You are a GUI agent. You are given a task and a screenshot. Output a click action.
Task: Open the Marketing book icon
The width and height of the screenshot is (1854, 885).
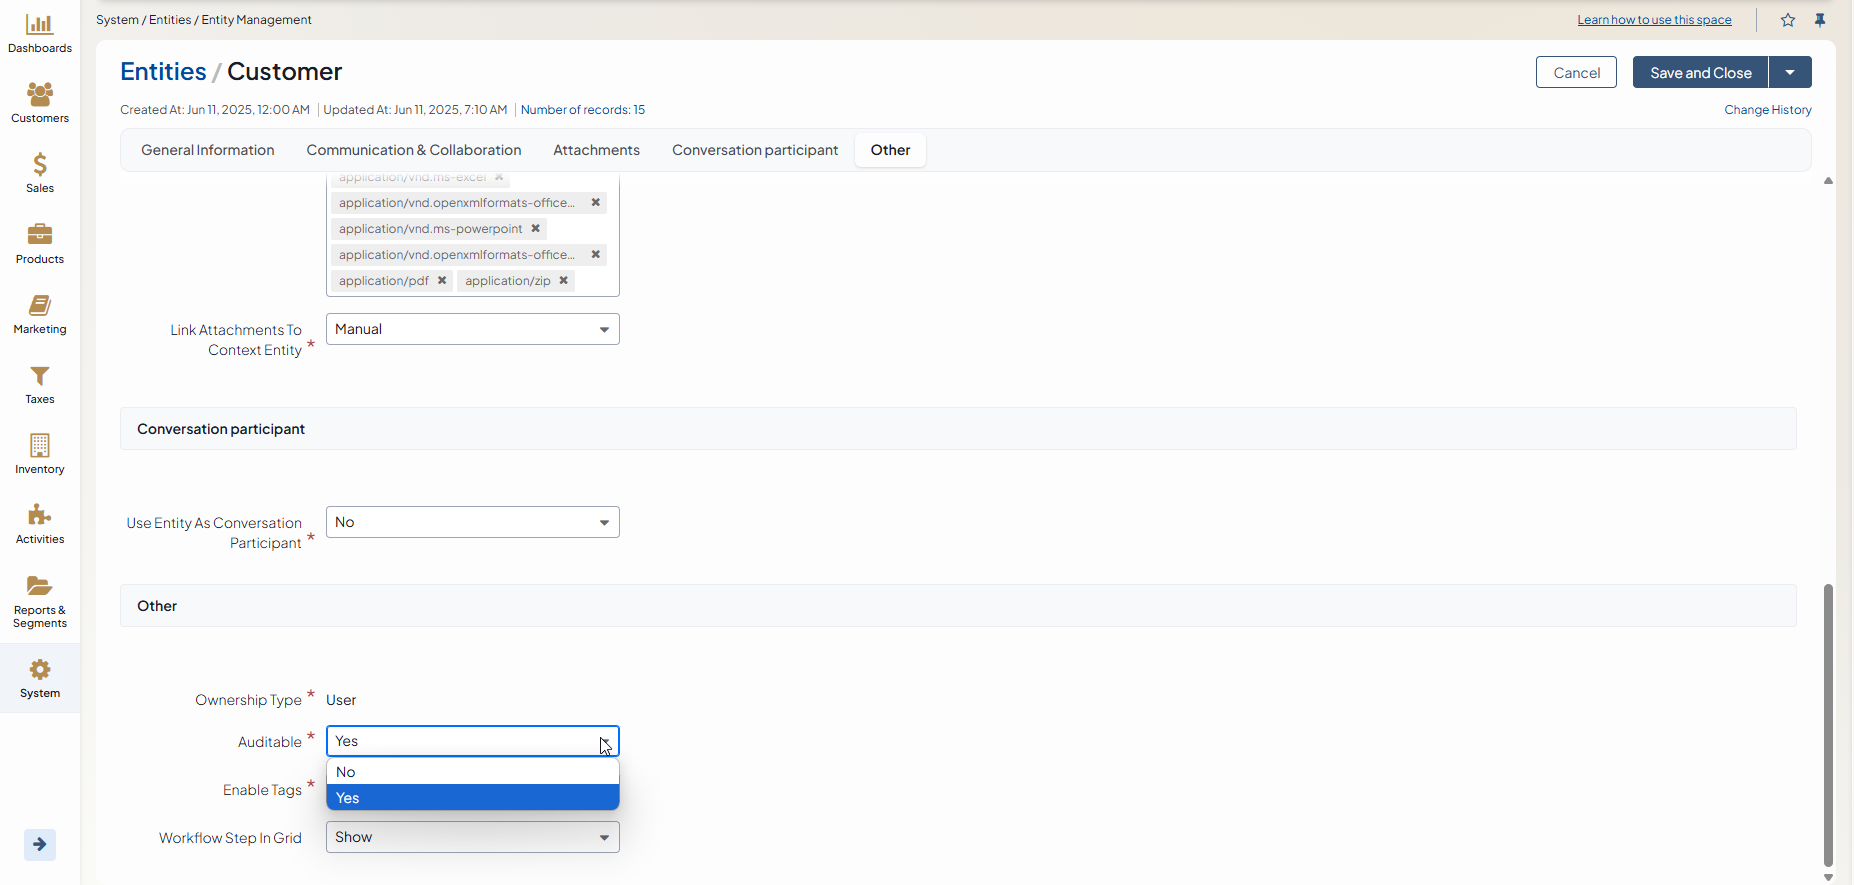pyautogui.click(x=39, y=306)
